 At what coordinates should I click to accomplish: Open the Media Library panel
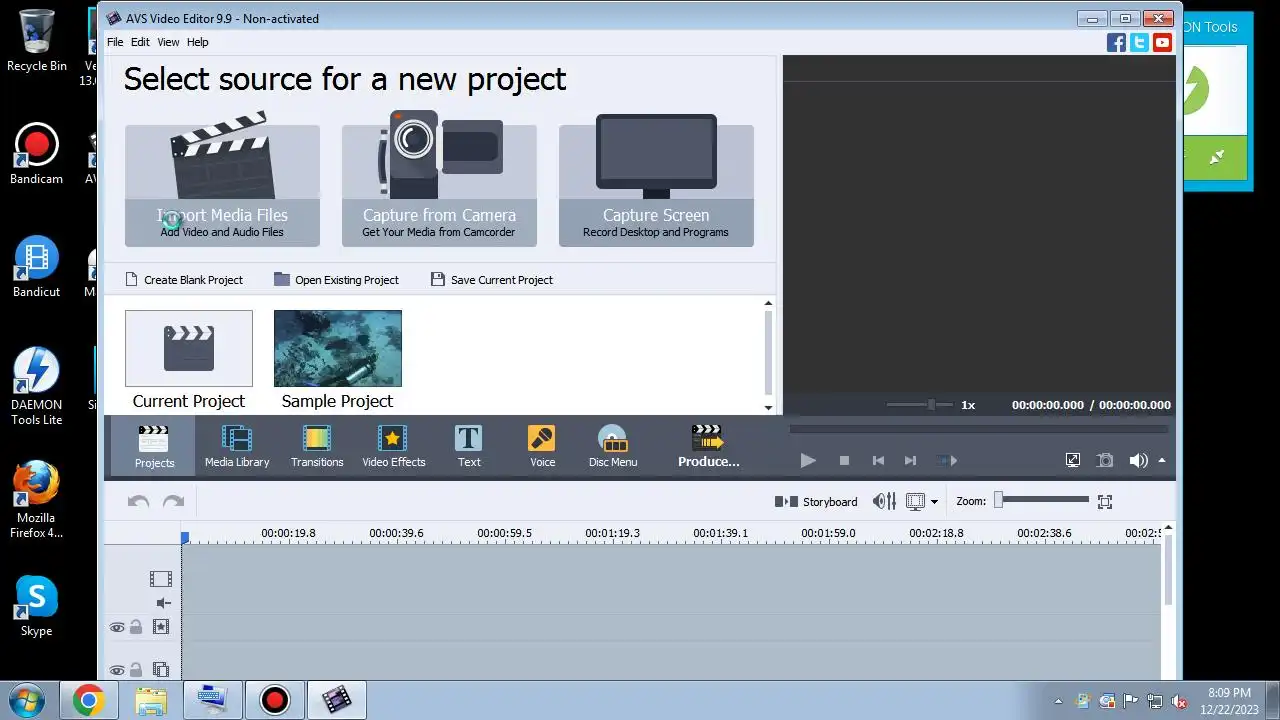(237, 446)
